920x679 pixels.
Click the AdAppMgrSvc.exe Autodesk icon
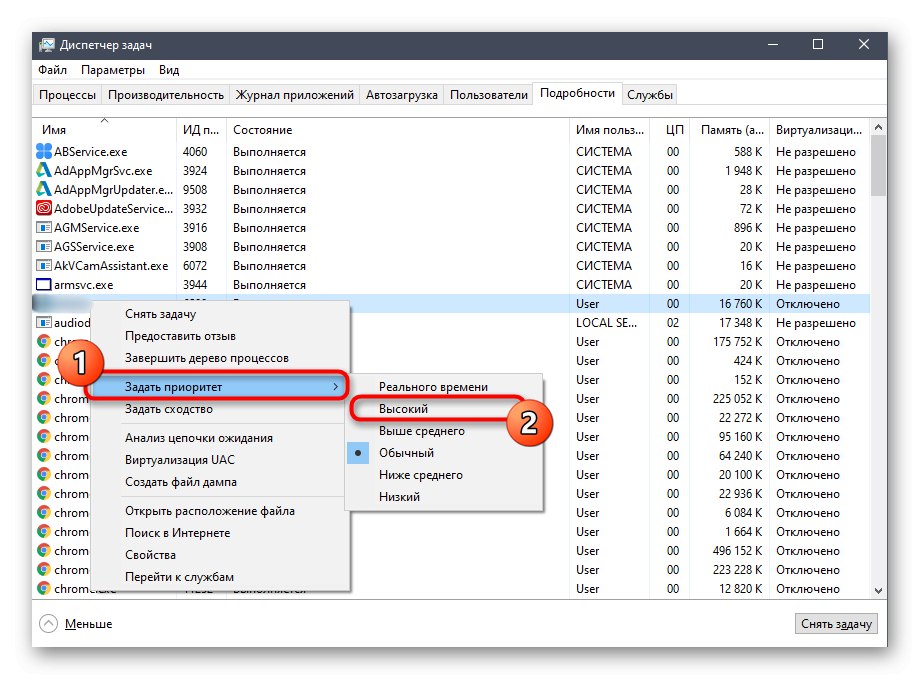coord(44,171)
